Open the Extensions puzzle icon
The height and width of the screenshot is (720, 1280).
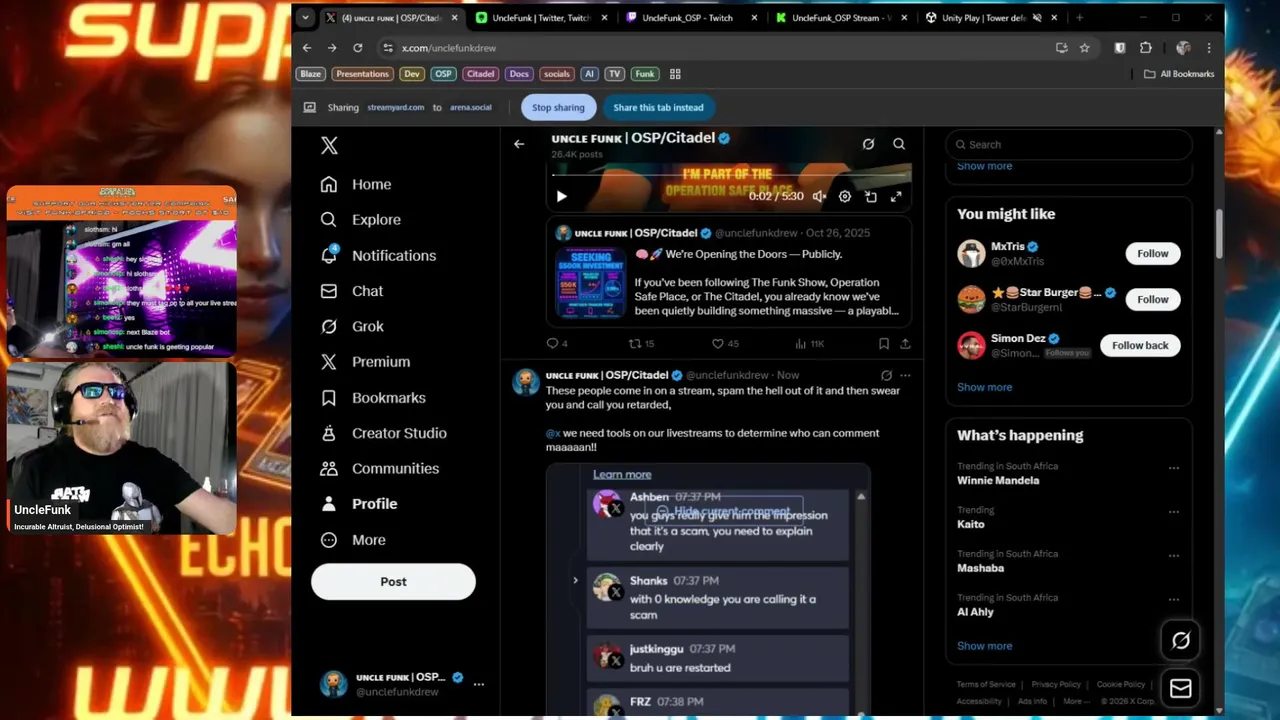coord(1146,48)
